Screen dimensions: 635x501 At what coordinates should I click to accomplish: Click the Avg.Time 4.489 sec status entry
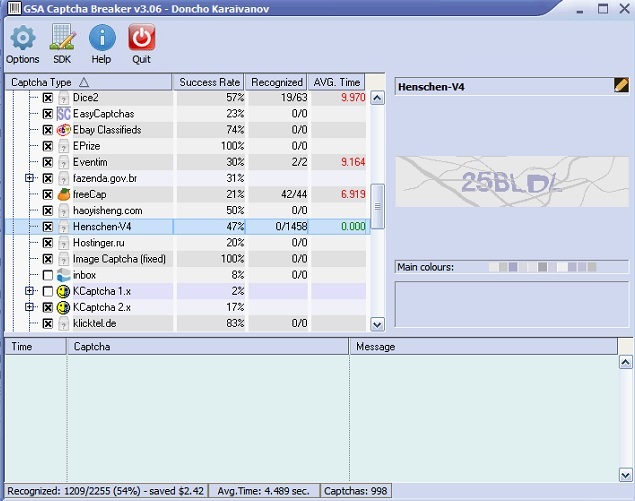pyautogui.click(x=264, y=491)
